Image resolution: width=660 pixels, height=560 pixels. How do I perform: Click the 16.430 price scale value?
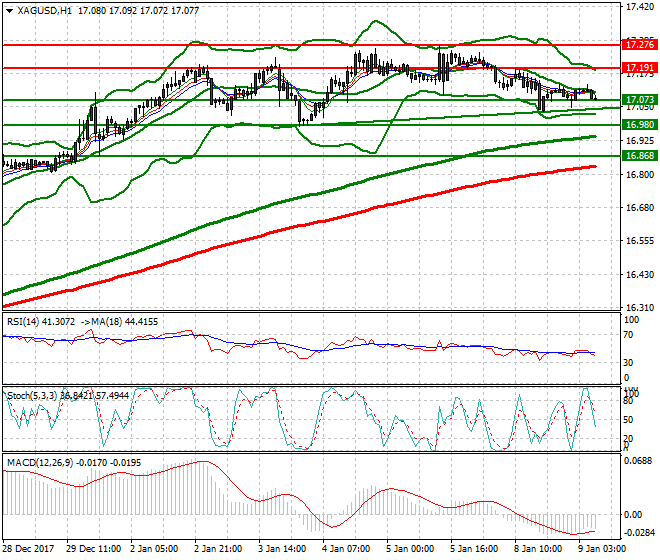point(640,275)
